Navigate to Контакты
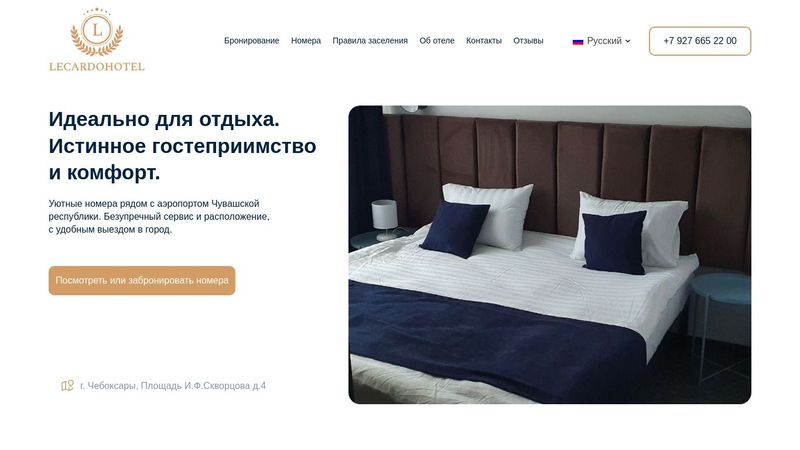Screen dimensions: 800x450 pyautogui.click(x=484, y=41)
